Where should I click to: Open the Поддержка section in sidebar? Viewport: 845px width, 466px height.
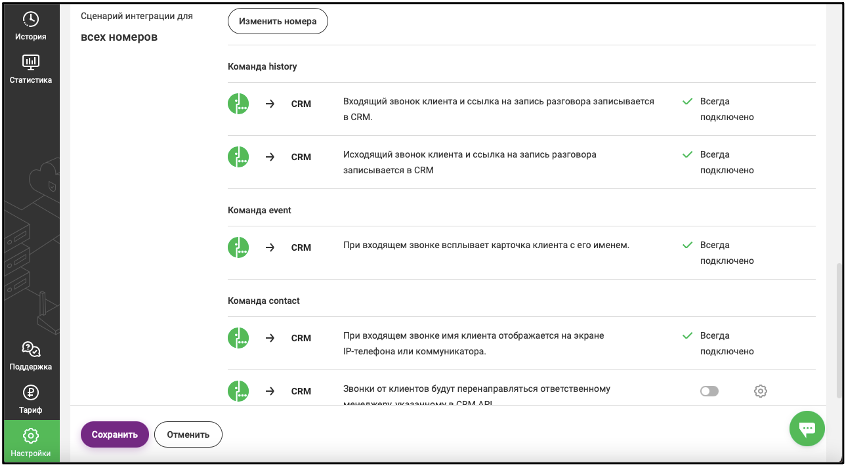coord(31,356)
